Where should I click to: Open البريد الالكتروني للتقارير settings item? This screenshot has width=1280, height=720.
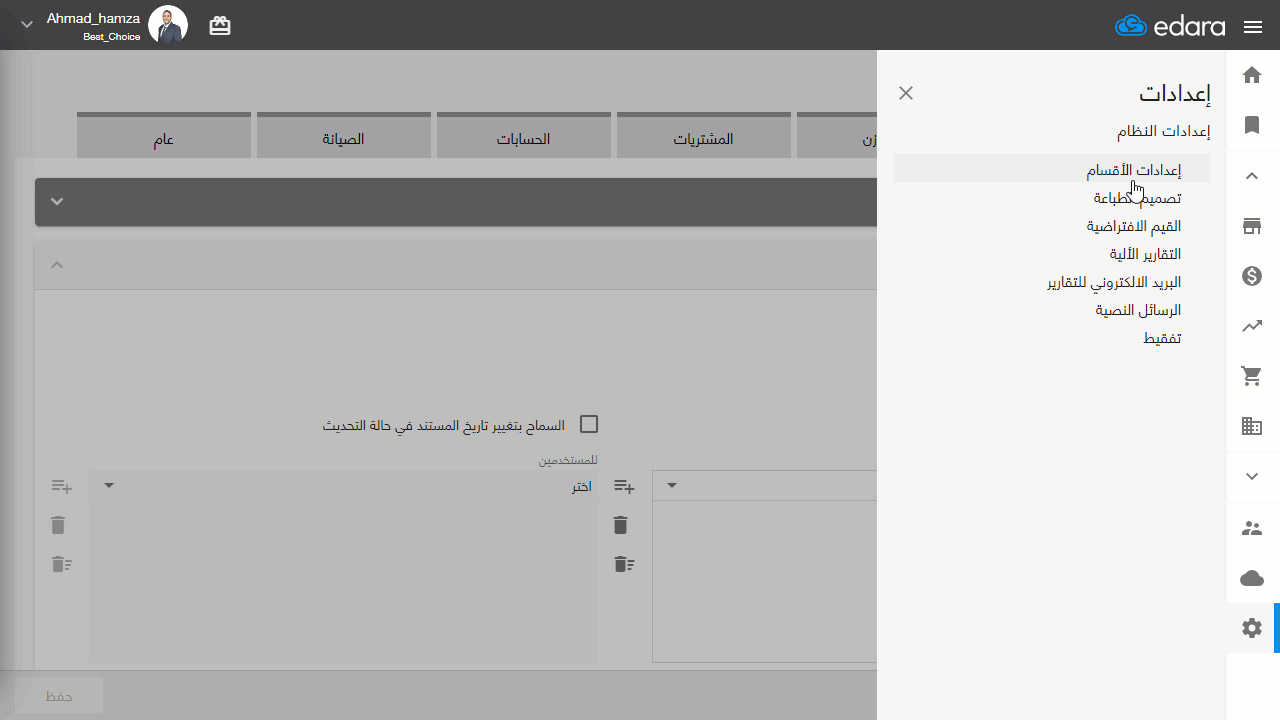pos(1114,282)
